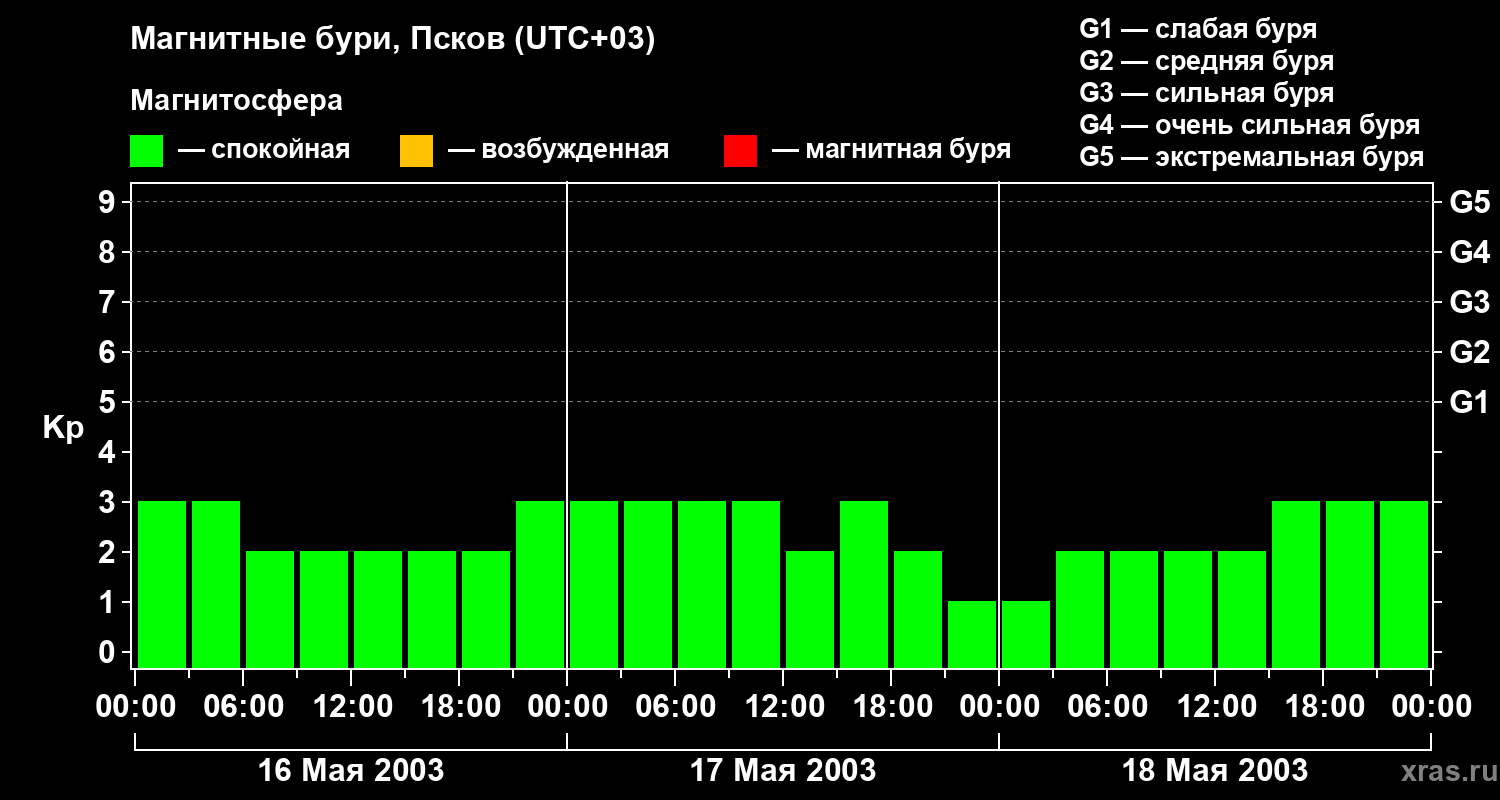Click the final green bar of 18 May

pos(1404,584)
